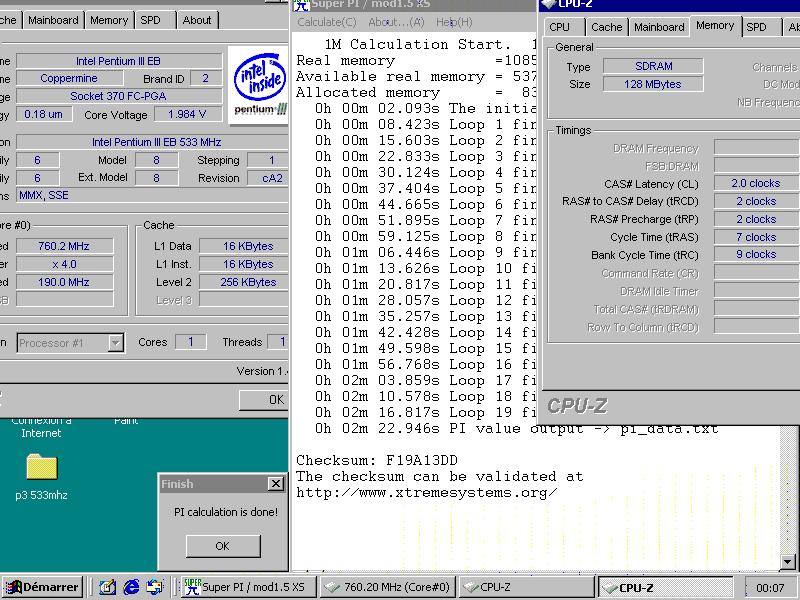Click the PI value output line

click(516, 429)
